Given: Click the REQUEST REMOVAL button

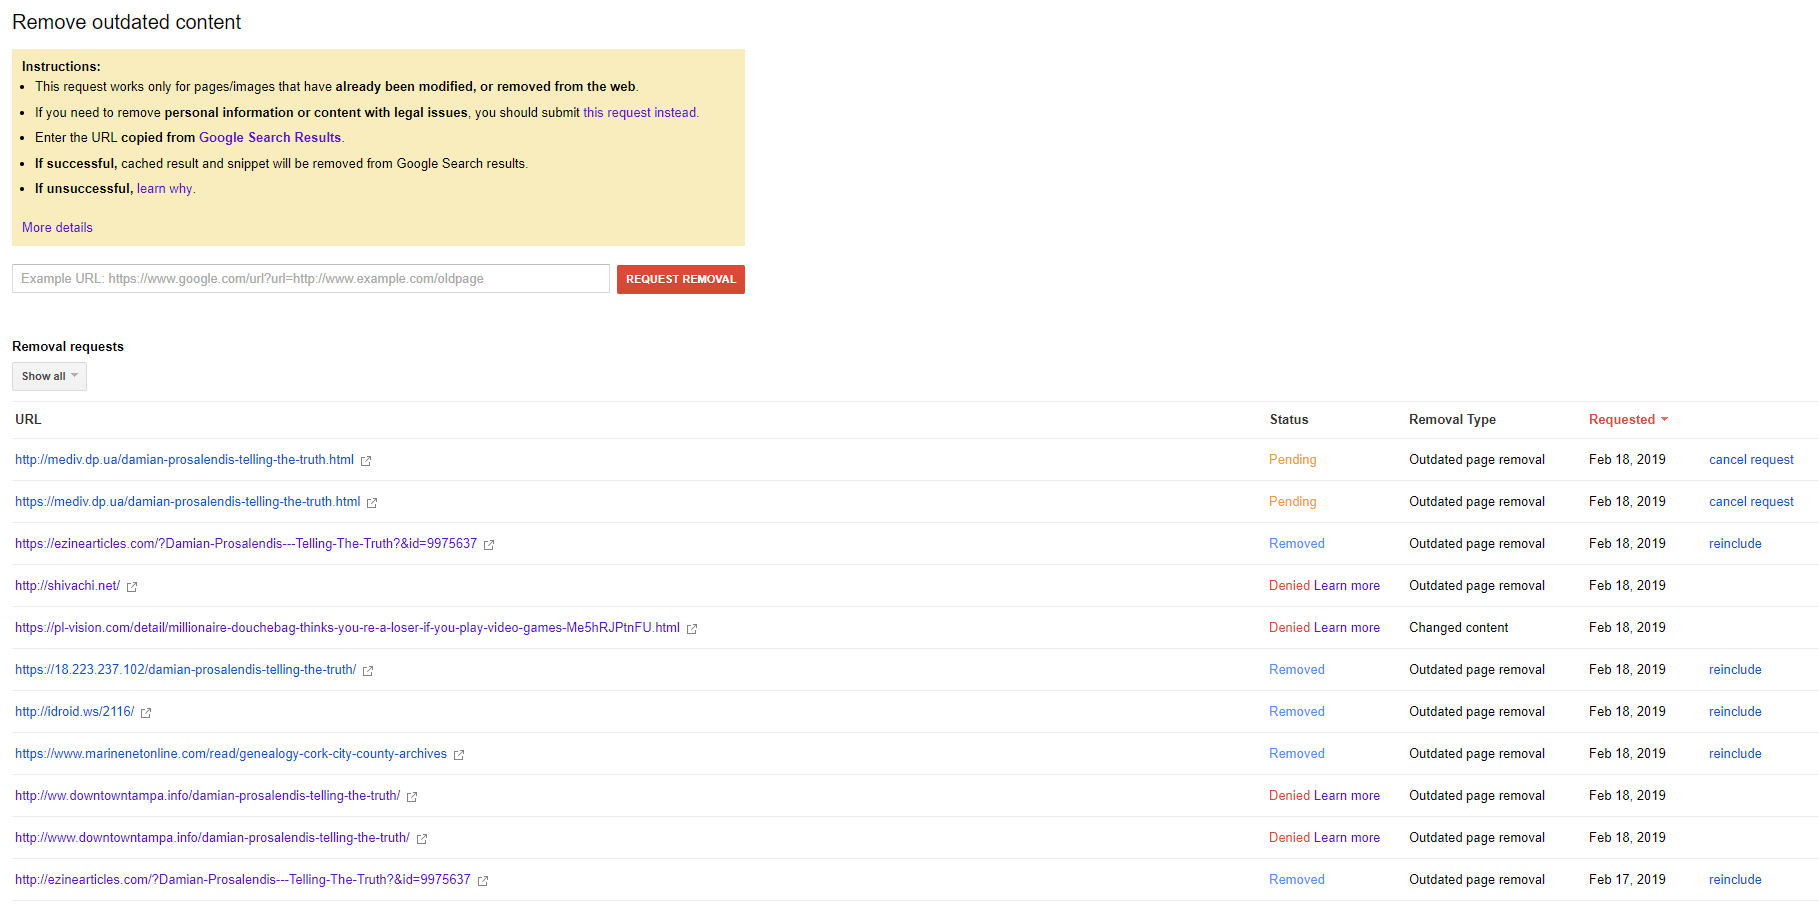Looking at the screenshot, I should tap(681, 279).
